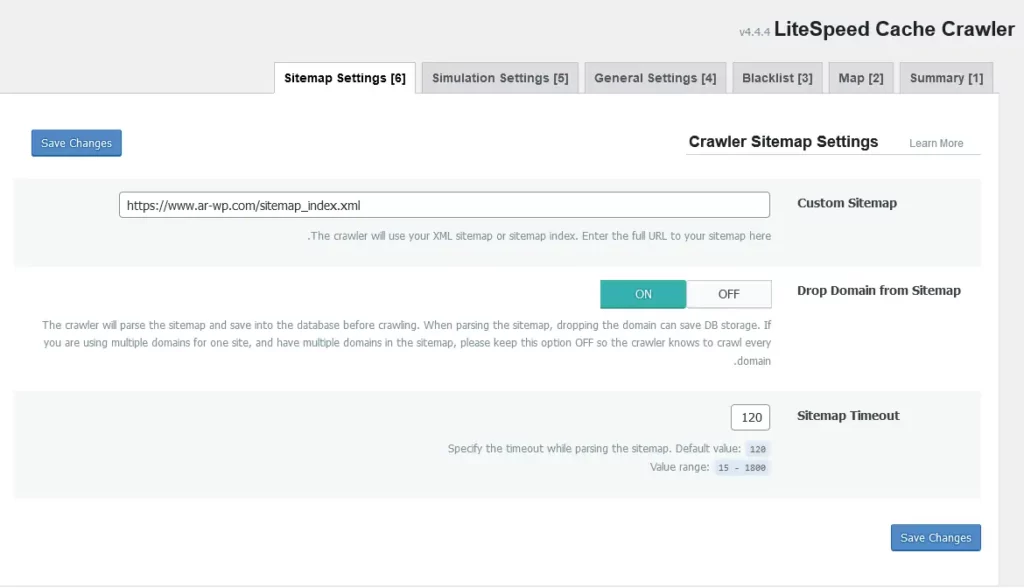
Task: Click the LiteSpeed Cache Crawler page title
Action: [x=894, y=29]
